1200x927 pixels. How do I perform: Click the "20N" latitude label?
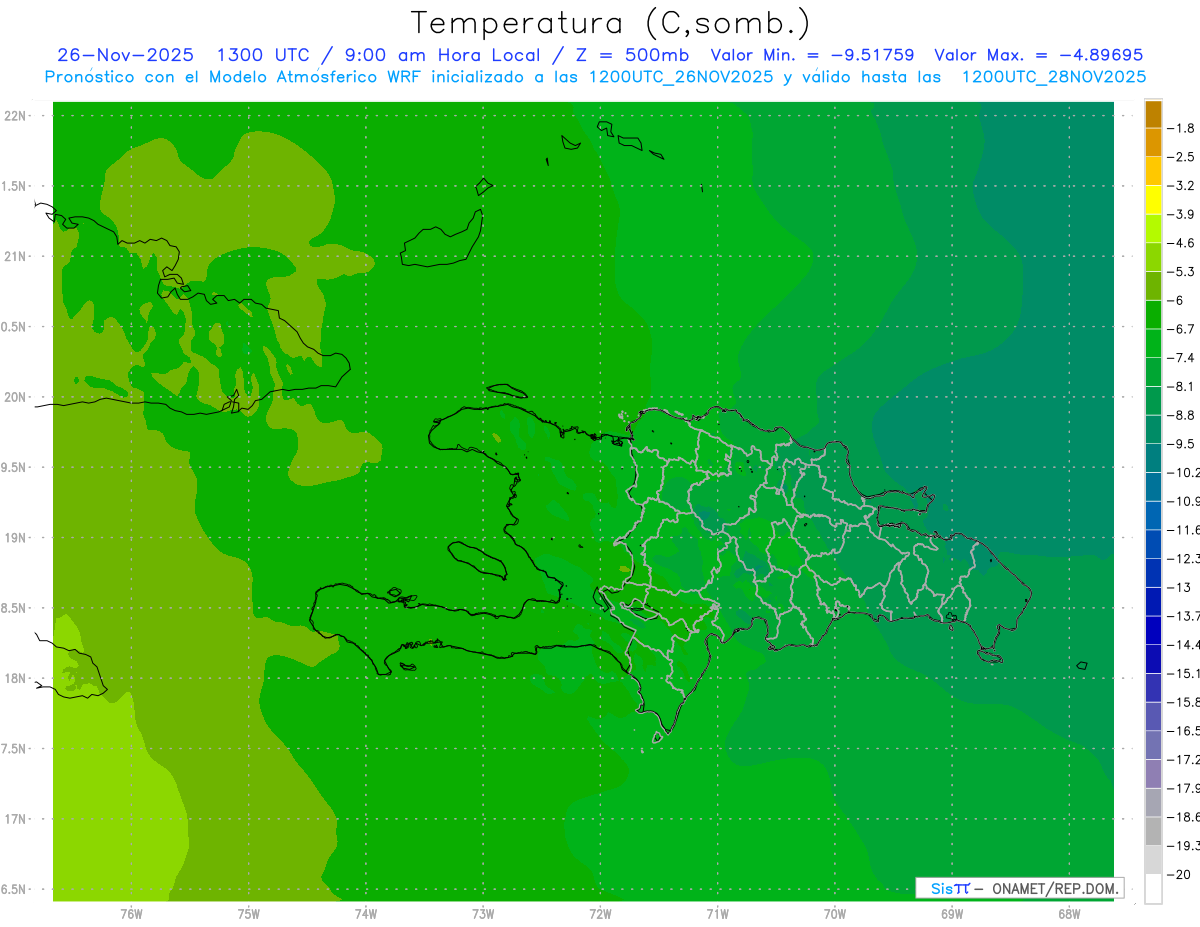pos(16,397)
